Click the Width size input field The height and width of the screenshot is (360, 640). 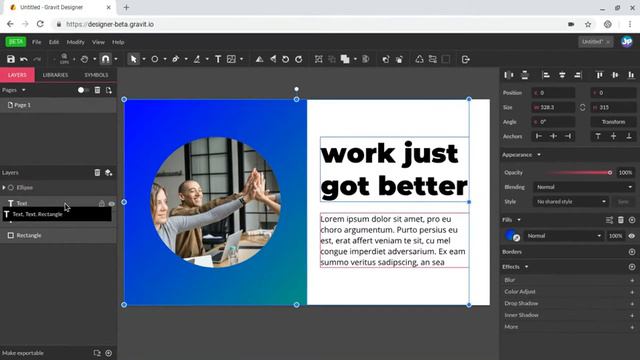553,107
